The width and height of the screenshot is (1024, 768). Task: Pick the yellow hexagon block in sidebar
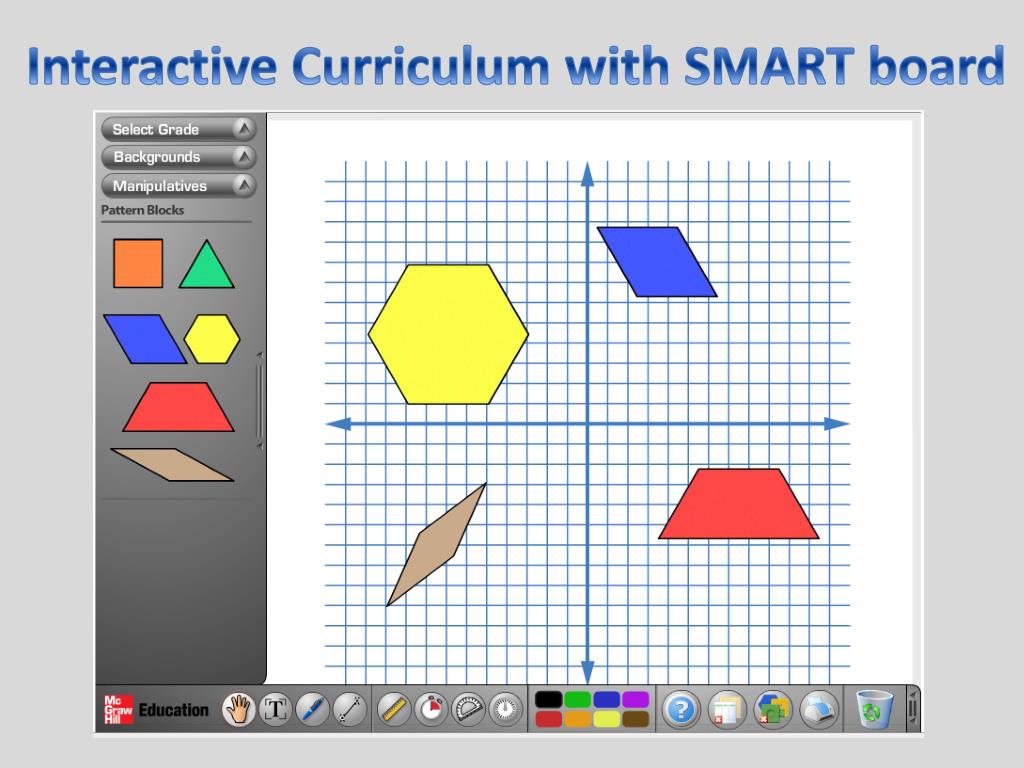click(212, 339)
